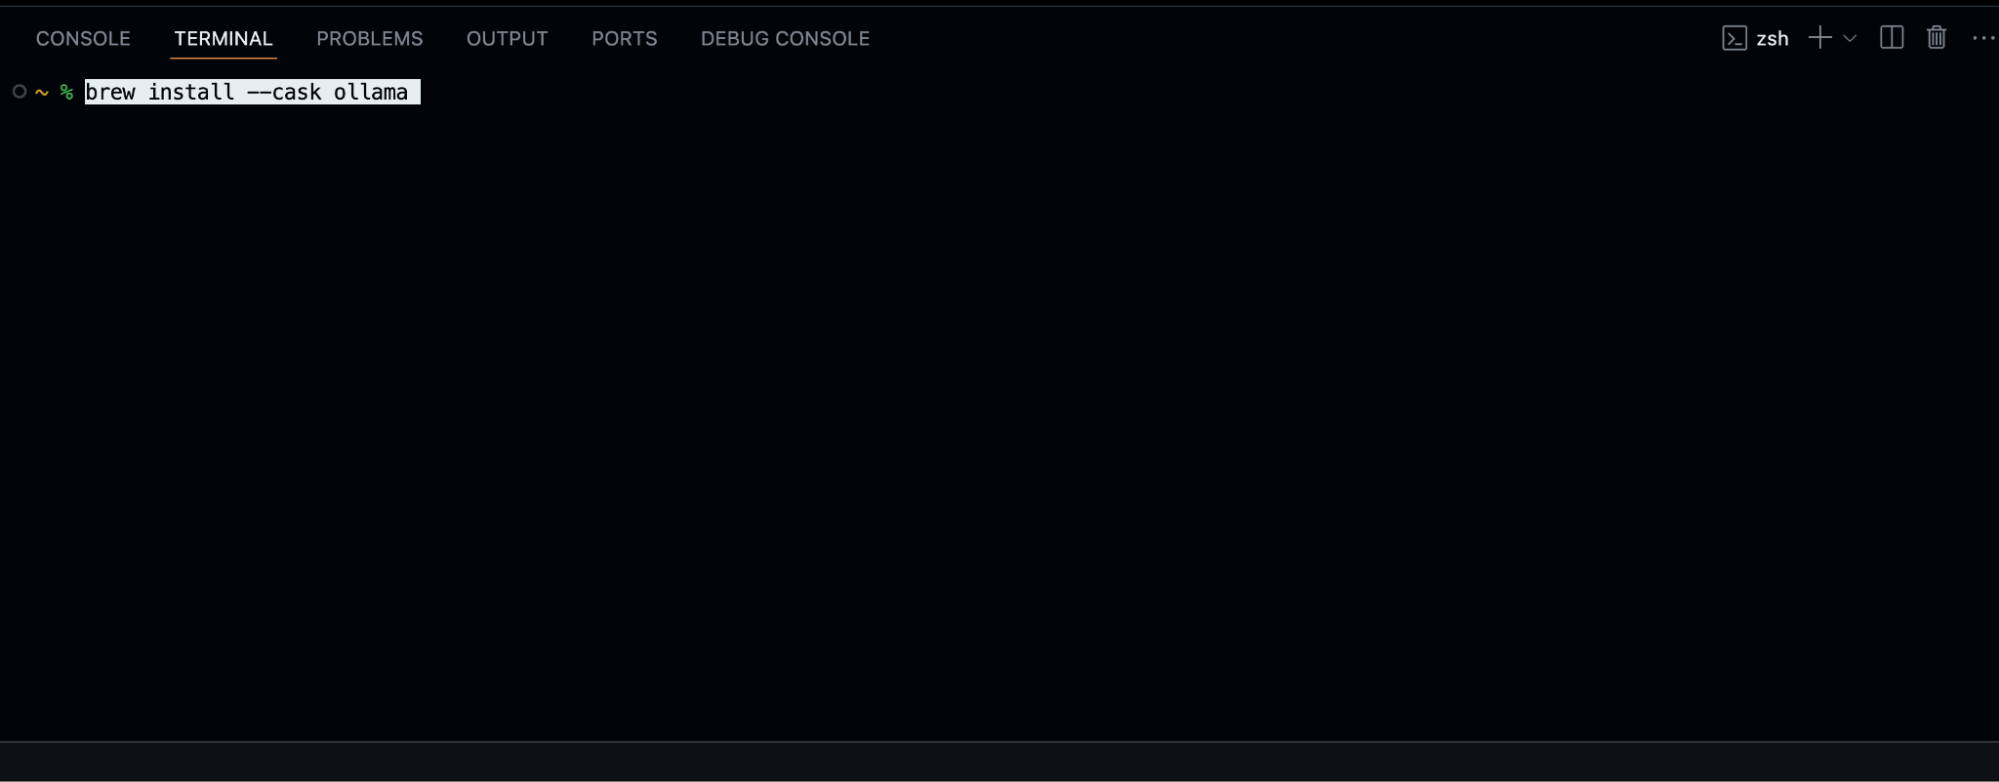
Task: Open the more actions ellipsis menu
Action: [1983, 38]
